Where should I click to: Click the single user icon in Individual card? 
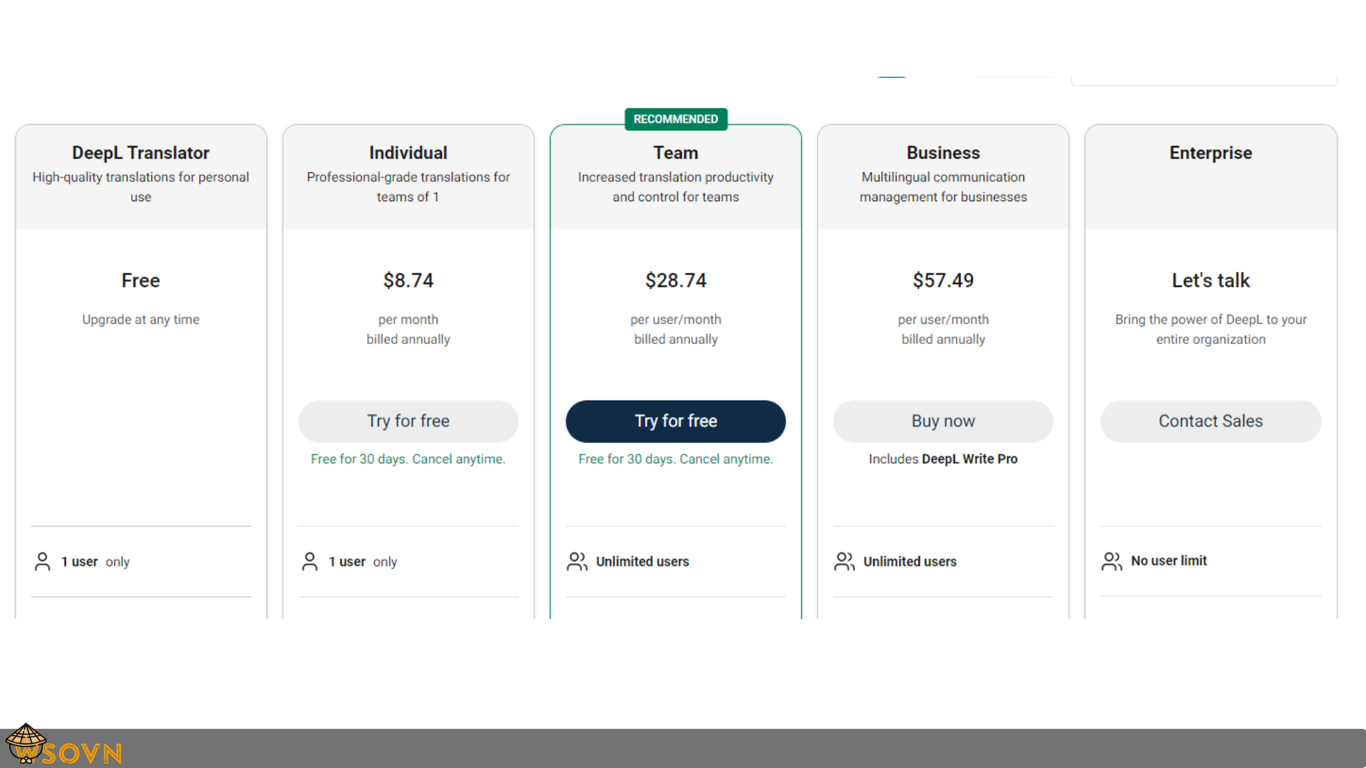click(x=310, y=561)
